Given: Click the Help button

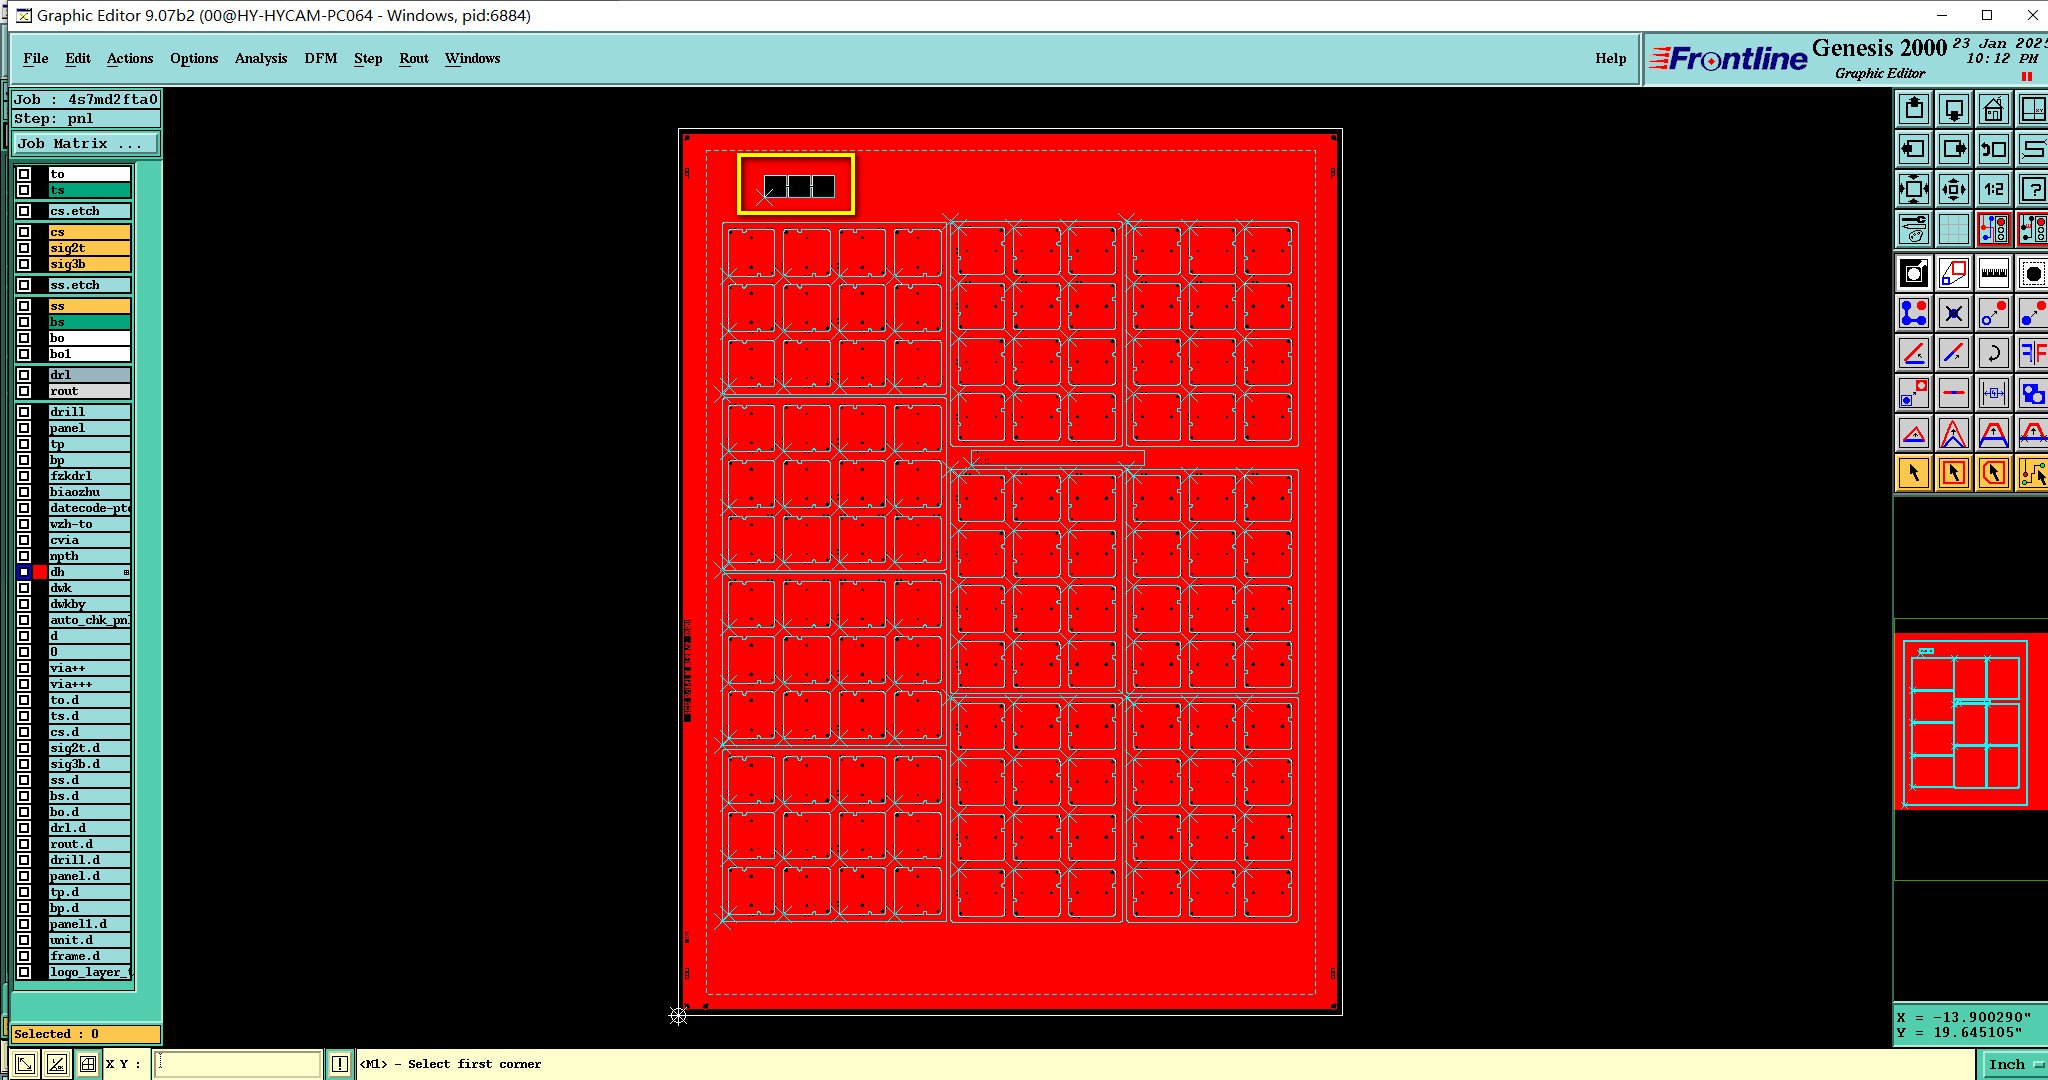Looking at the screenshot, I should click(1610, 58).
